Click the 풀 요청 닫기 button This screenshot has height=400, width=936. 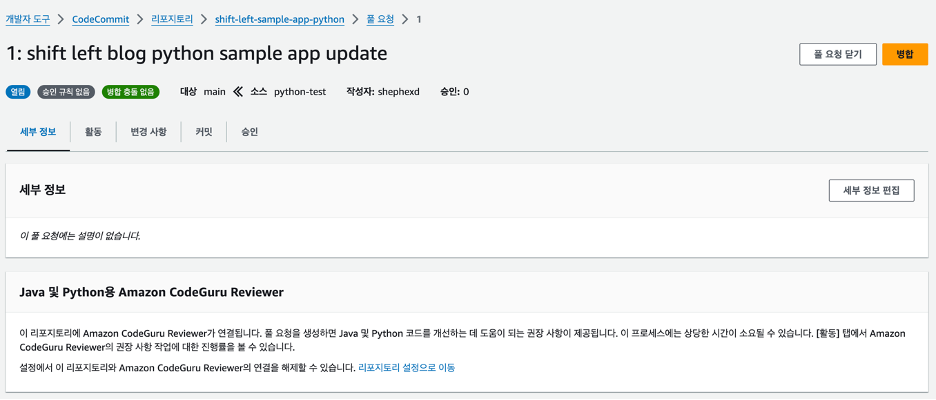[x=838, y=54]
